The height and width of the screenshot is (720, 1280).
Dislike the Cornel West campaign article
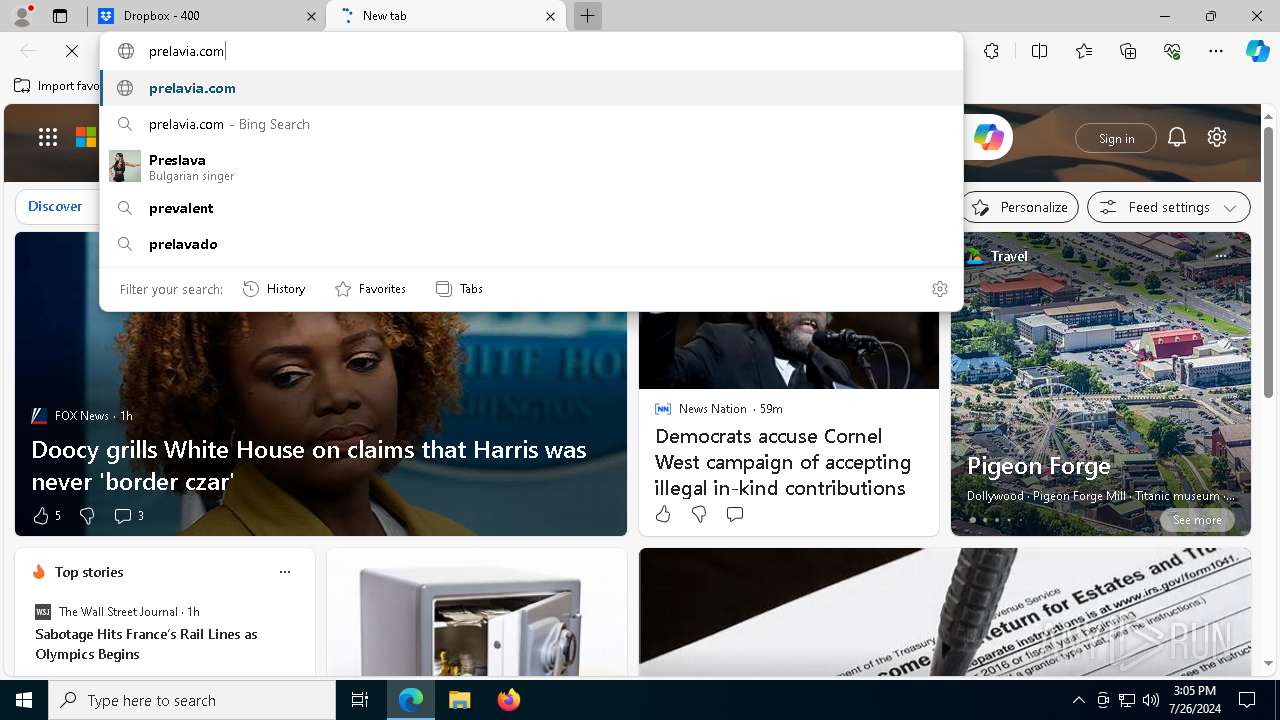tap(699, 514)
